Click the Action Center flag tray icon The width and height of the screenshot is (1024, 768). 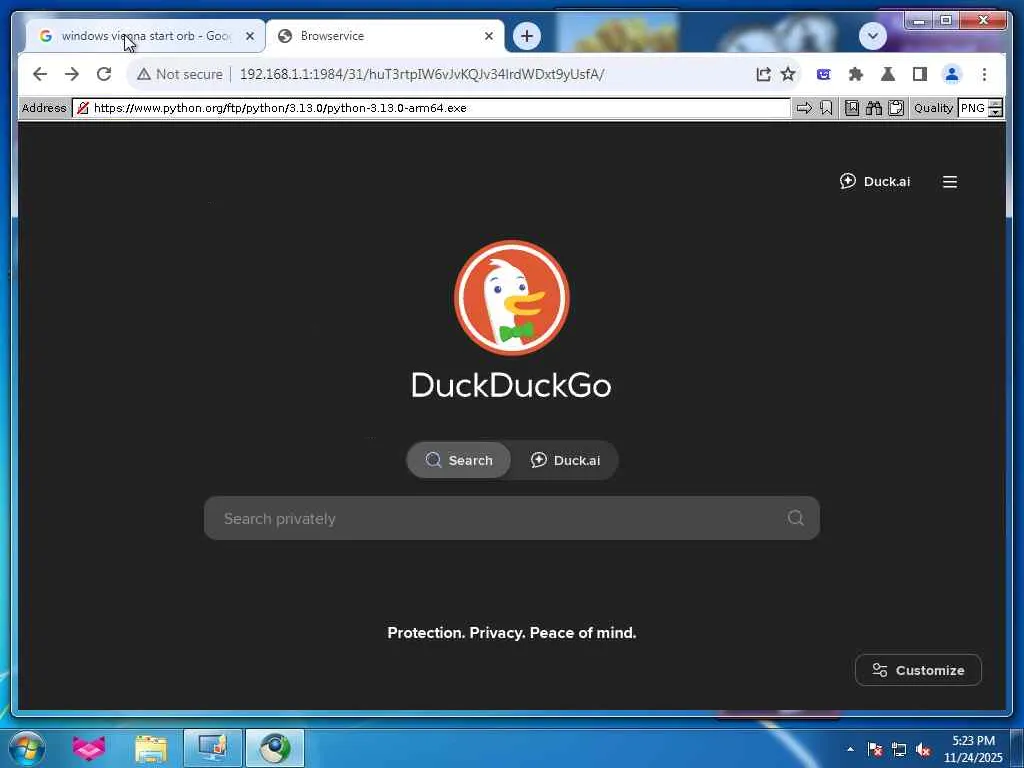(x=874, y=749)
